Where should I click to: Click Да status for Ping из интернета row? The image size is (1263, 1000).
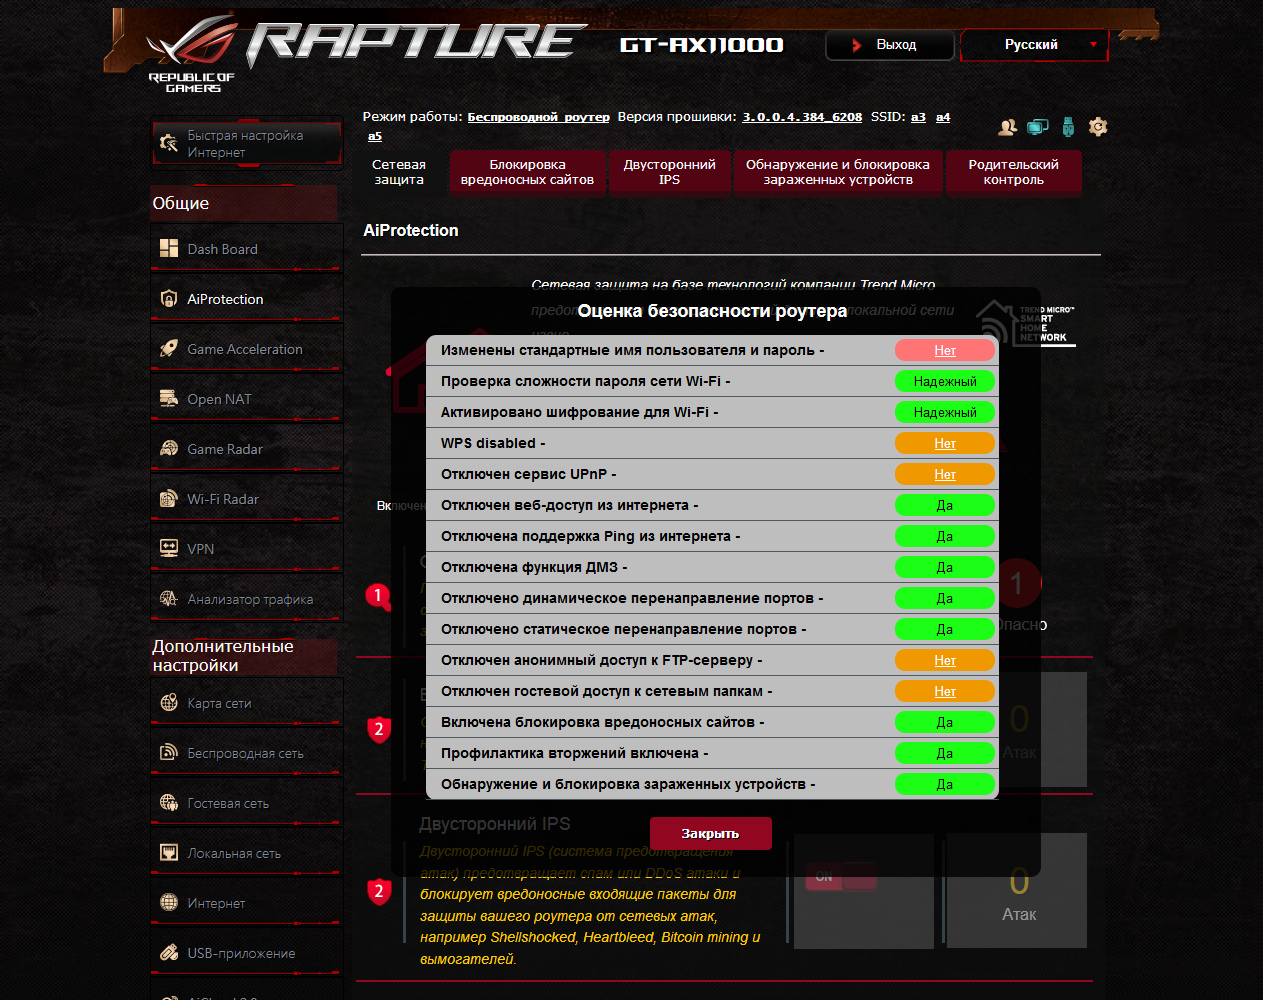[x=945, y=536]
